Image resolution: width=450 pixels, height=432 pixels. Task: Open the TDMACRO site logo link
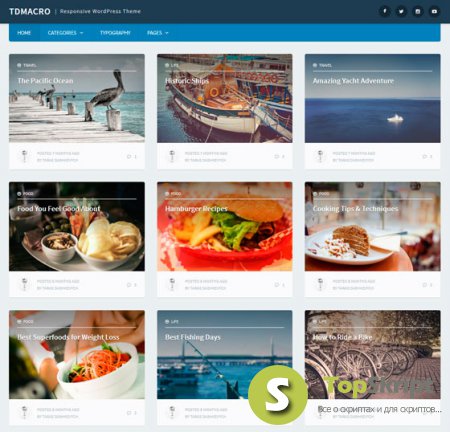30,11
